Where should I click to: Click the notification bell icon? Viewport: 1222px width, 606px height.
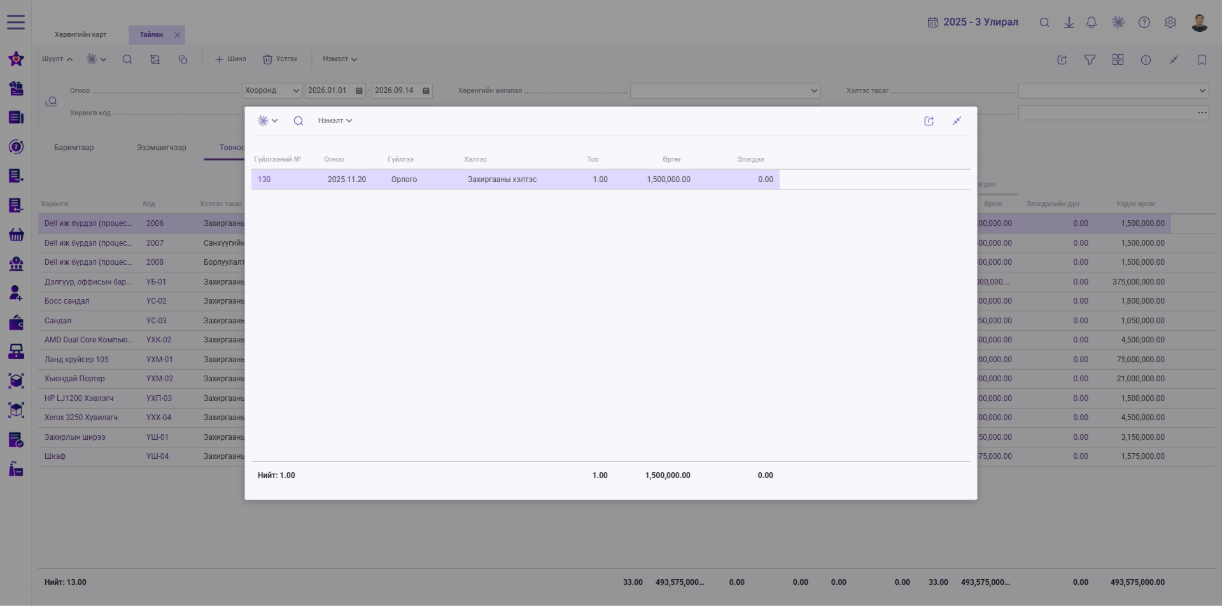(1092, 22)
